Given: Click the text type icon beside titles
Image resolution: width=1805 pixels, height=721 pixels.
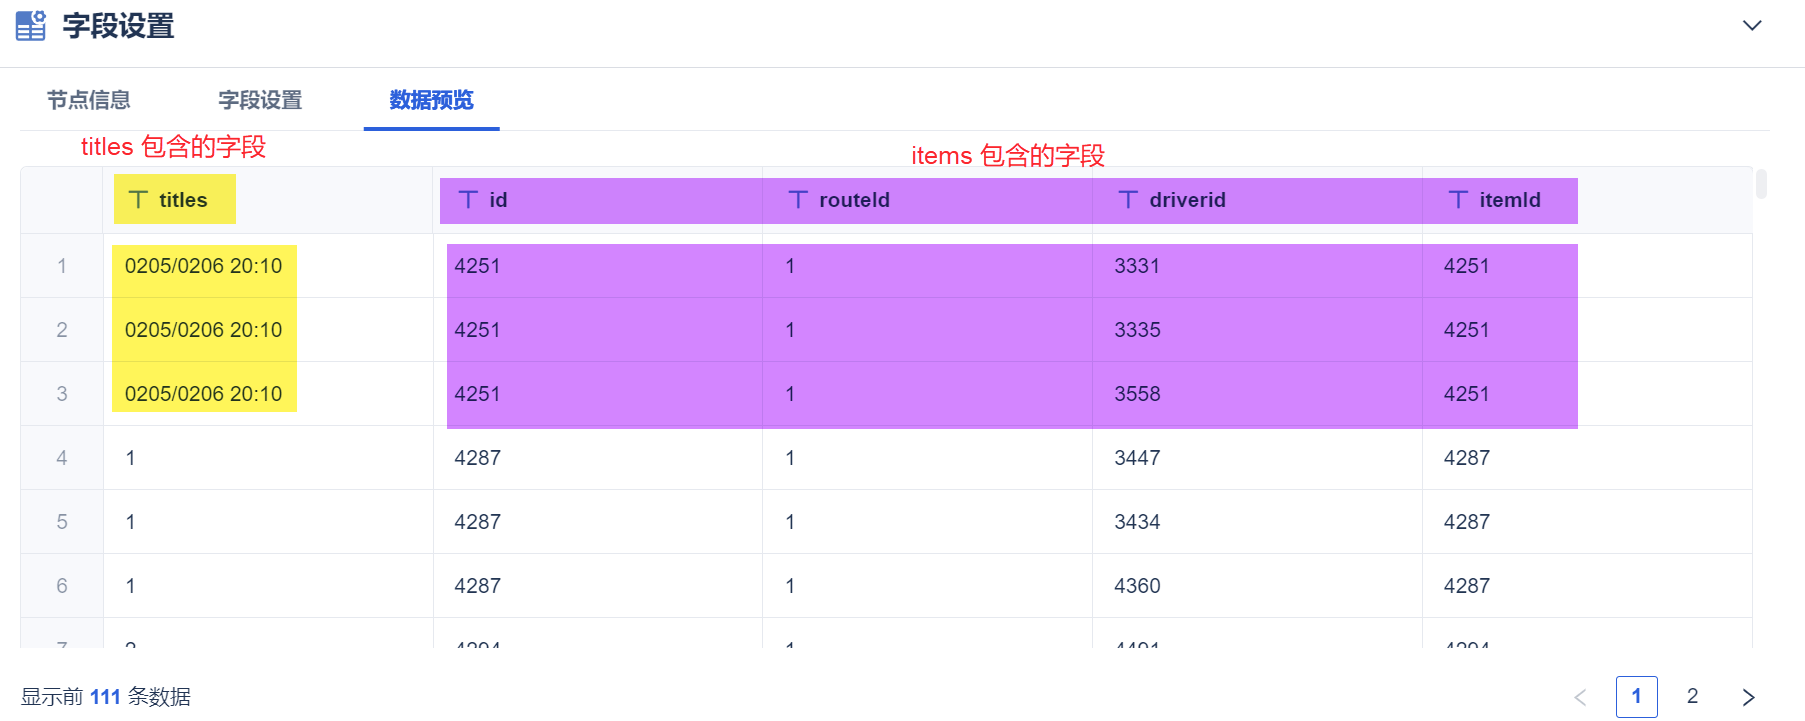Looking at the screenshot, I should click(x=139, y=200).
